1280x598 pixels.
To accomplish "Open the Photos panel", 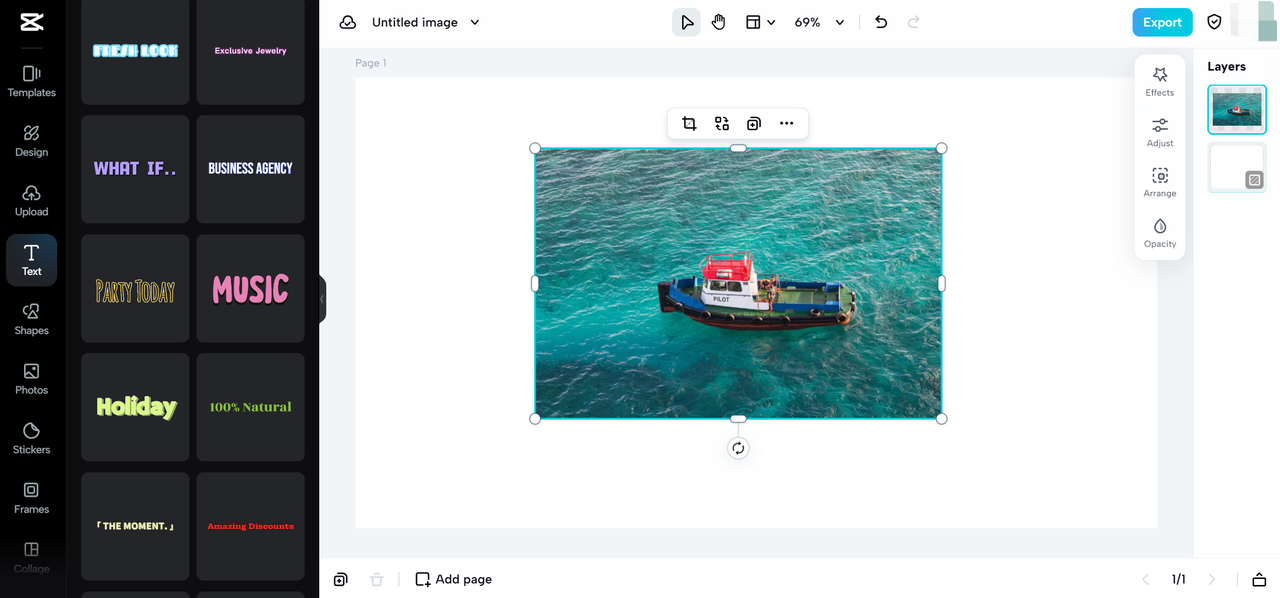I will point(31,379).
